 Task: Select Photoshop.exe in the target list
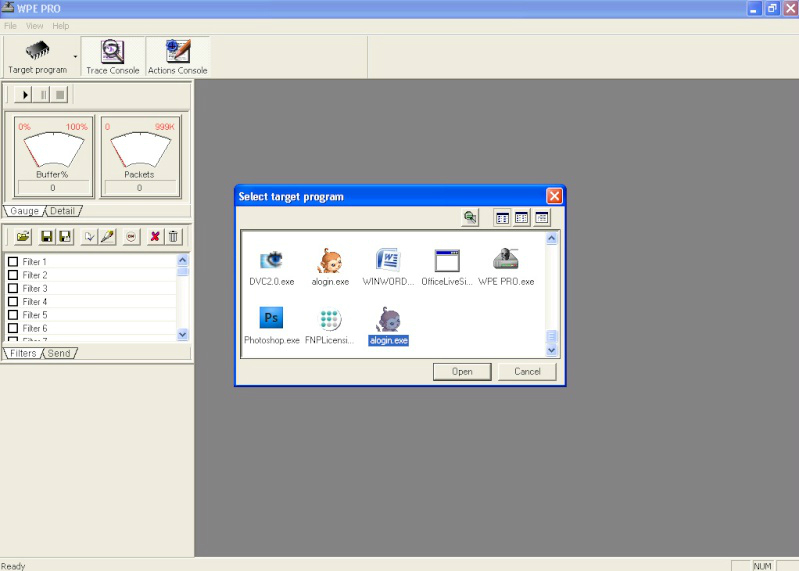tap(272, 319)
